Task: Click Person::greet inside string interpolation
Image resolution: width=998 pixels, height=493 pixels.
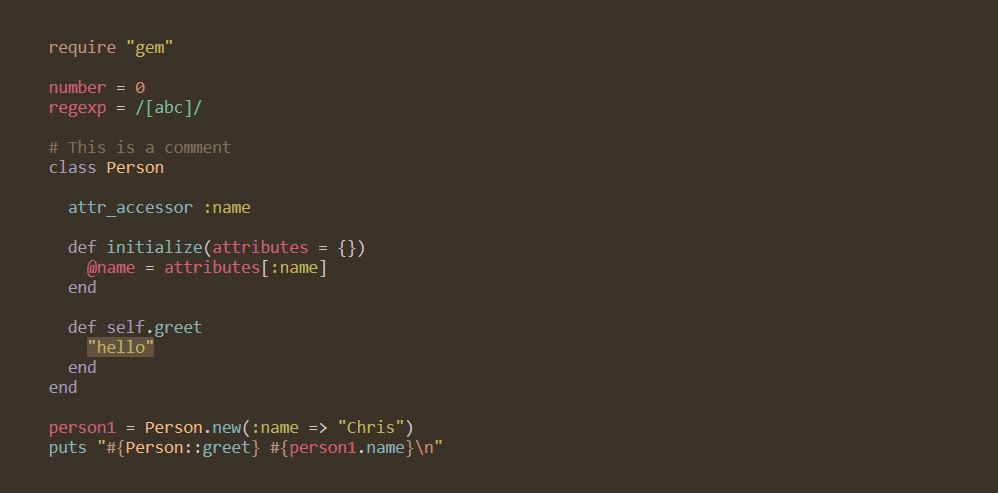Action: pyautogui.click(x=188, y=447)
